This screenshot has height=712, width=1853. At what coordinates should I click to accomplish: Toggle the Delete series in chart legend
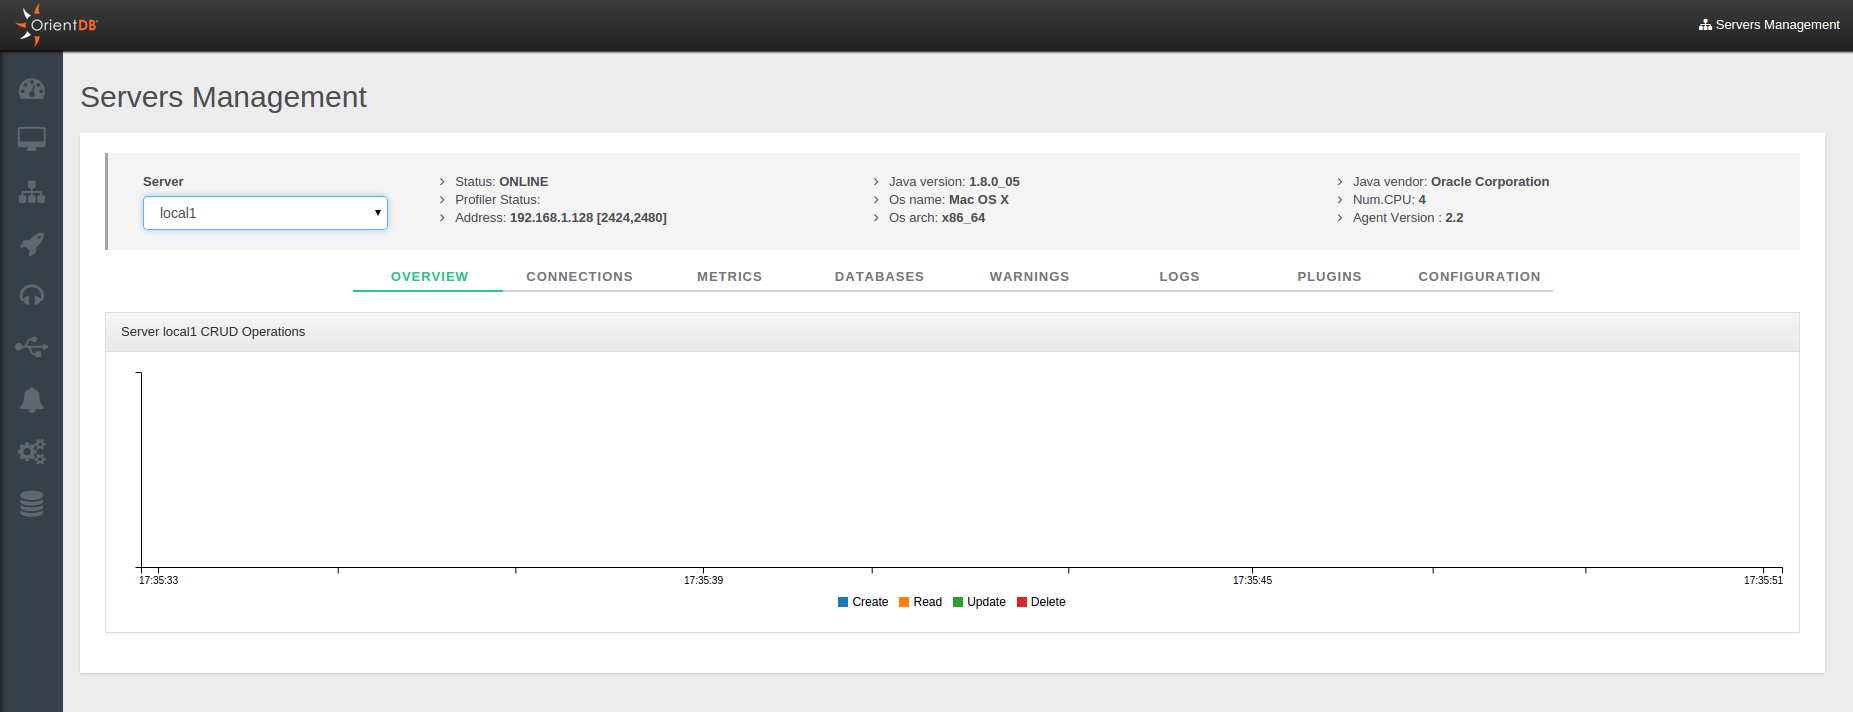pyautogui.click(x=1041, y=602)
